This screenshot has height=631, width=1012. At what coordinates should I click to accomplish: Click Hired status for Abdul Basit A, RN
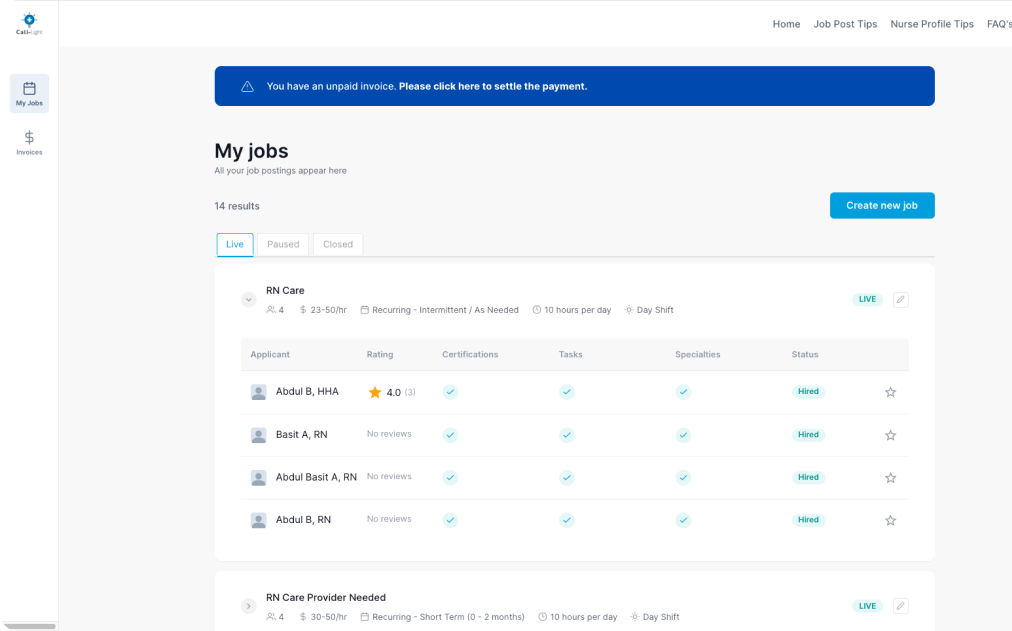tap(808, 477)
